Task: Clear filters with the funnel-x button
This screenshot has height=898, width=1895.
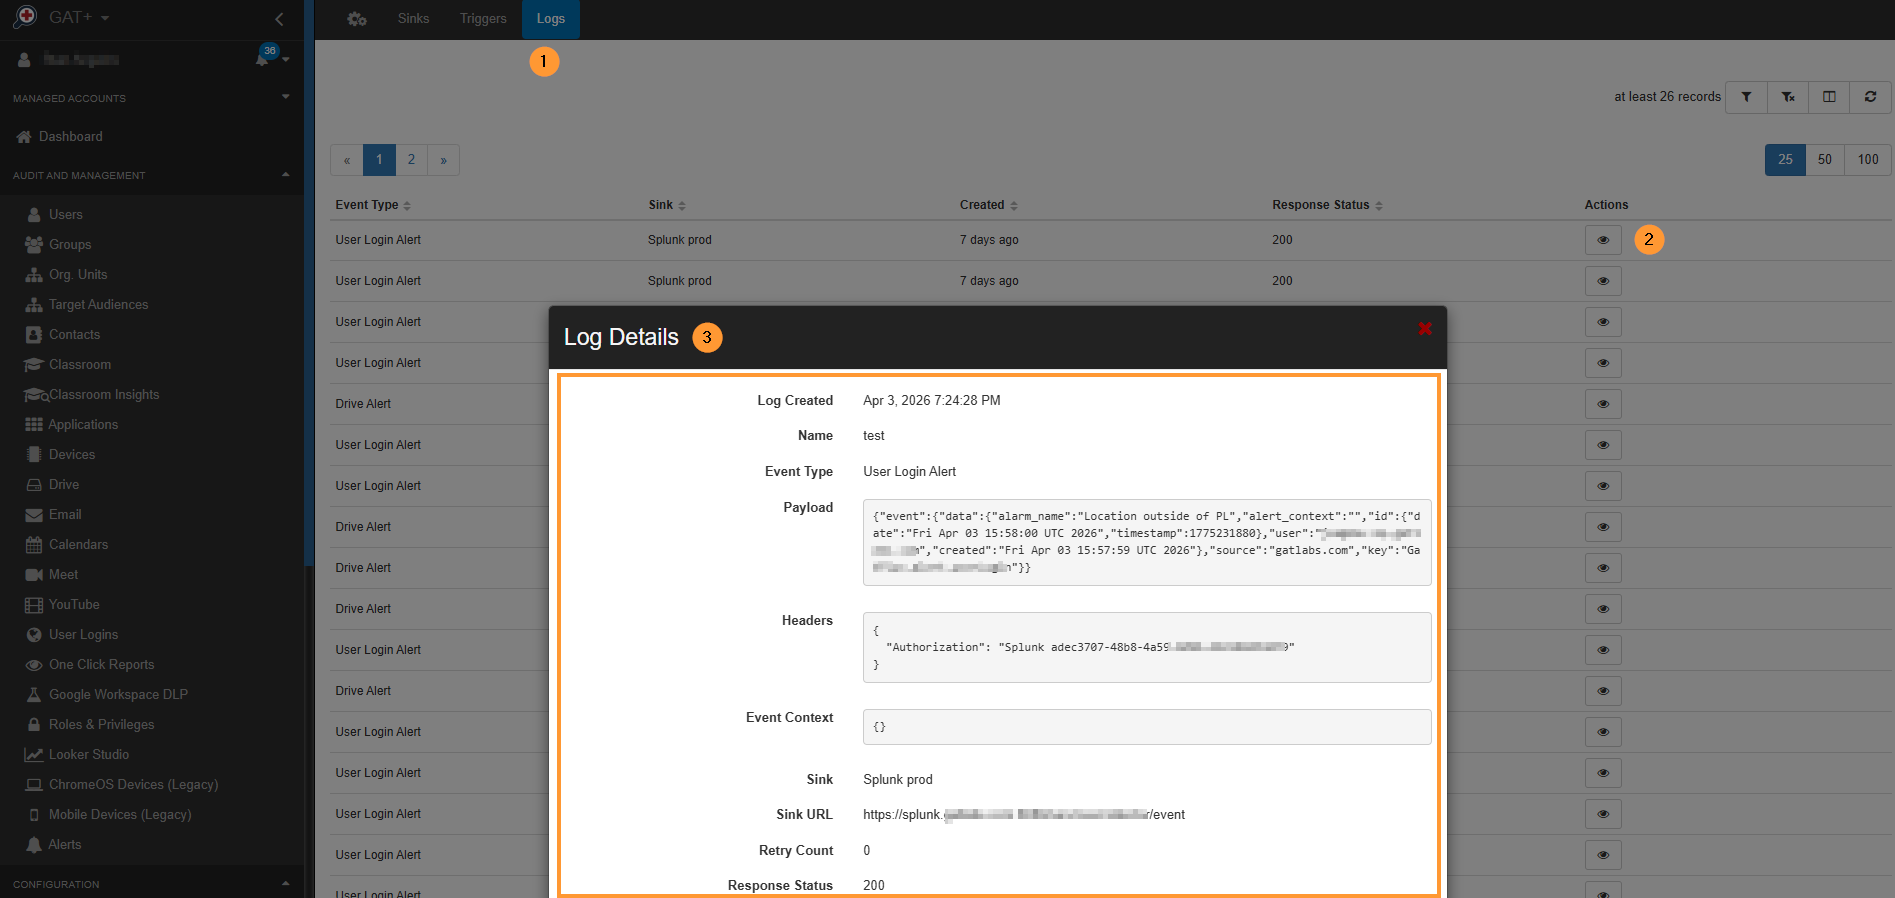Action: (1788, 97)
